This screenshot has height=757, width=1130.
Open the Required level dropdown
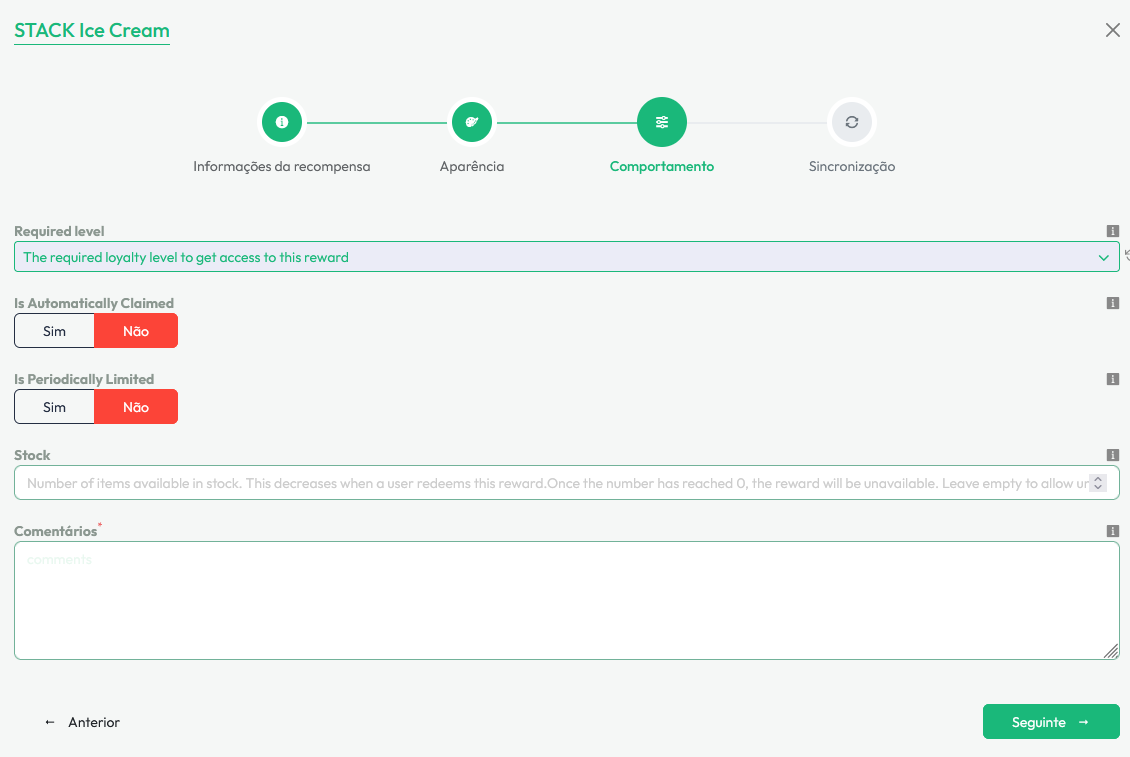coord(566,257)
